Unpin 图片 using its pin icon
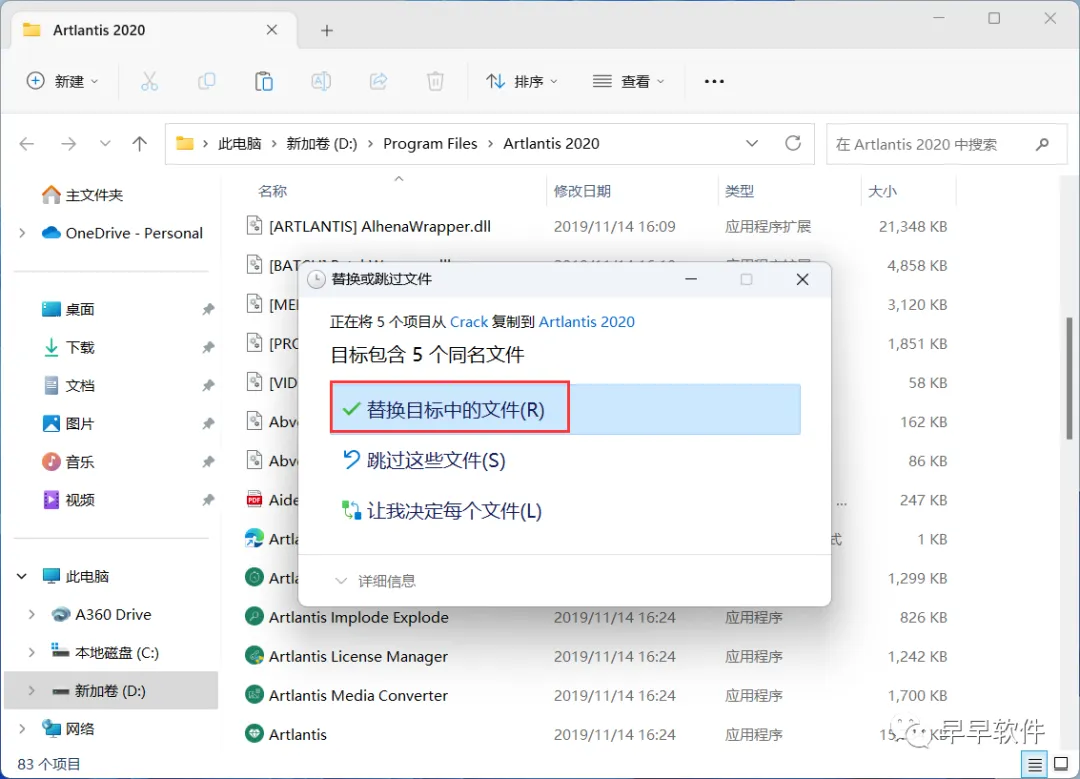 (x=208, y=424)
